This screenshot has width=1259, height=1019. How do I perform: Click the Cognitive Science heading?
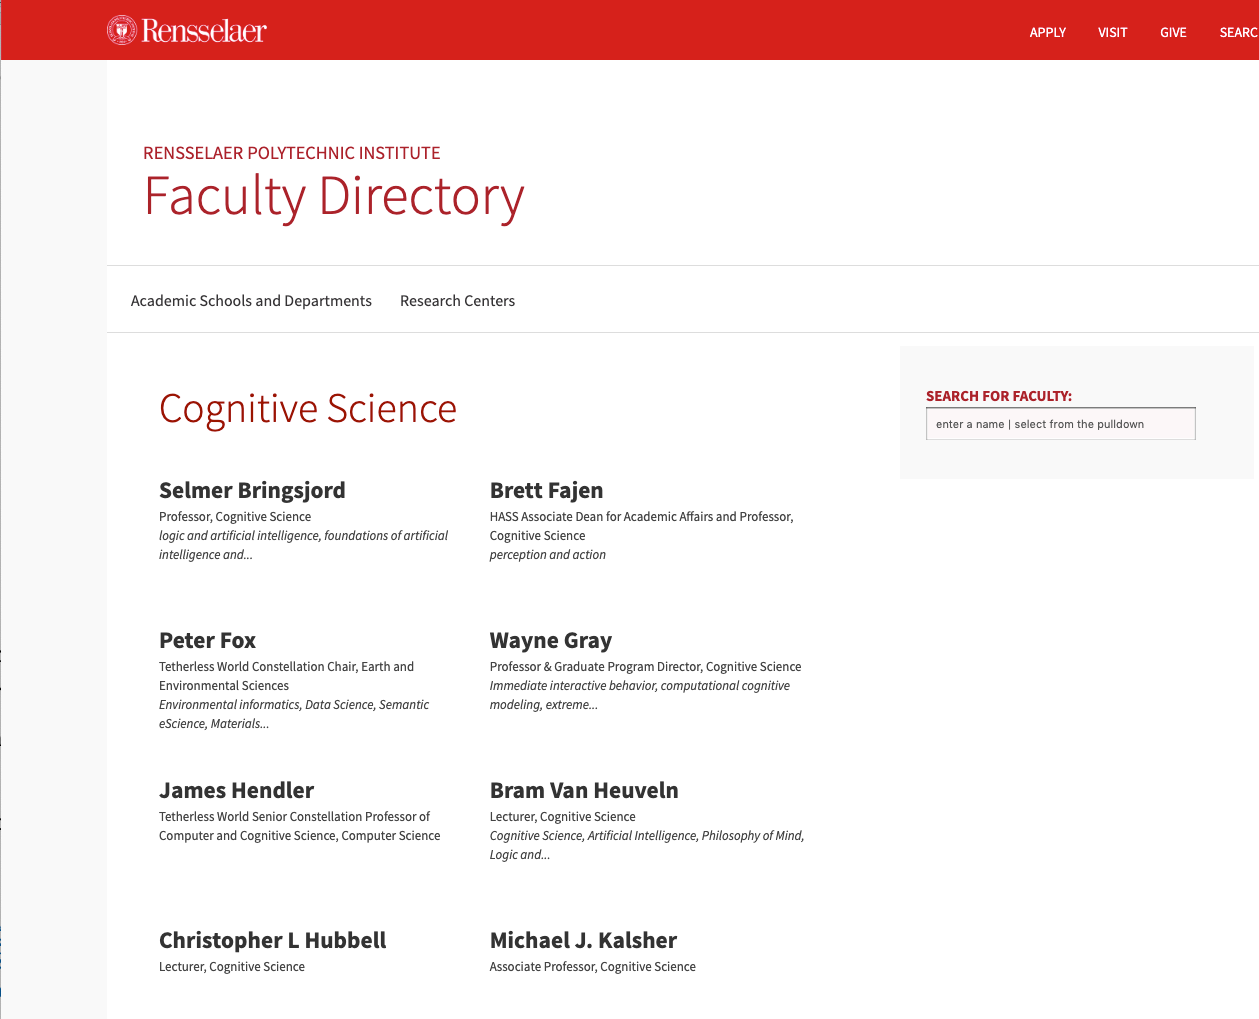tap(308, 409)
